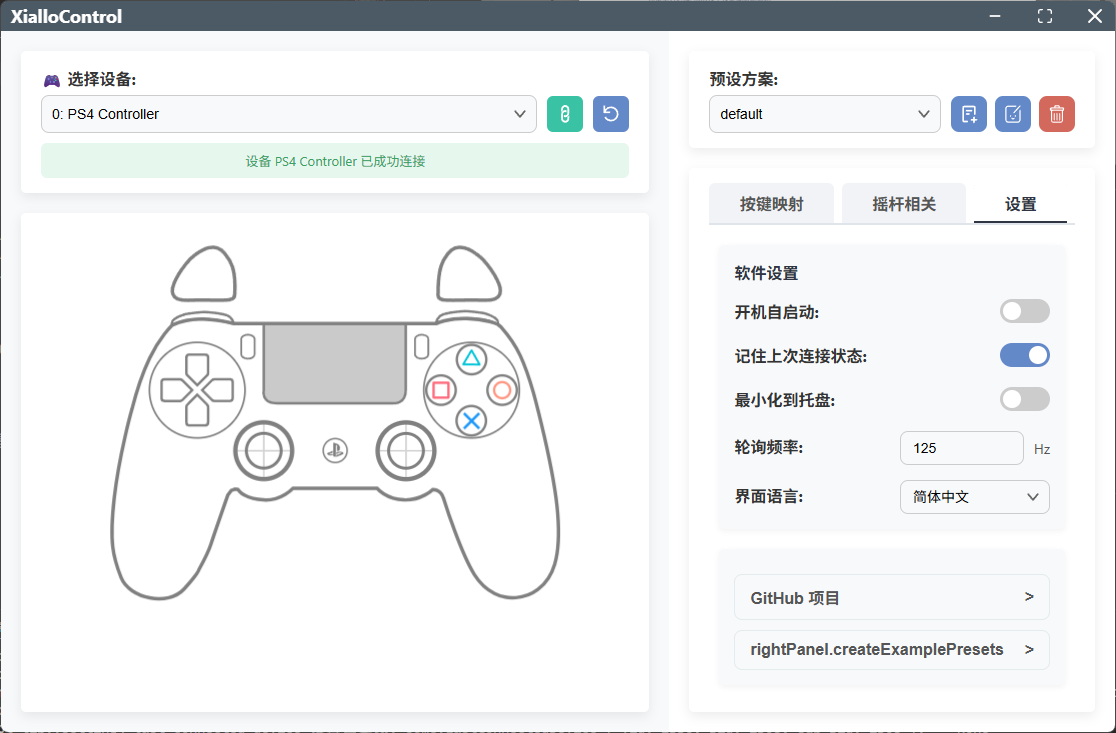Click the D-pad down arrow on the controller
Screen dimensions: 1116x733
point(197,412)
